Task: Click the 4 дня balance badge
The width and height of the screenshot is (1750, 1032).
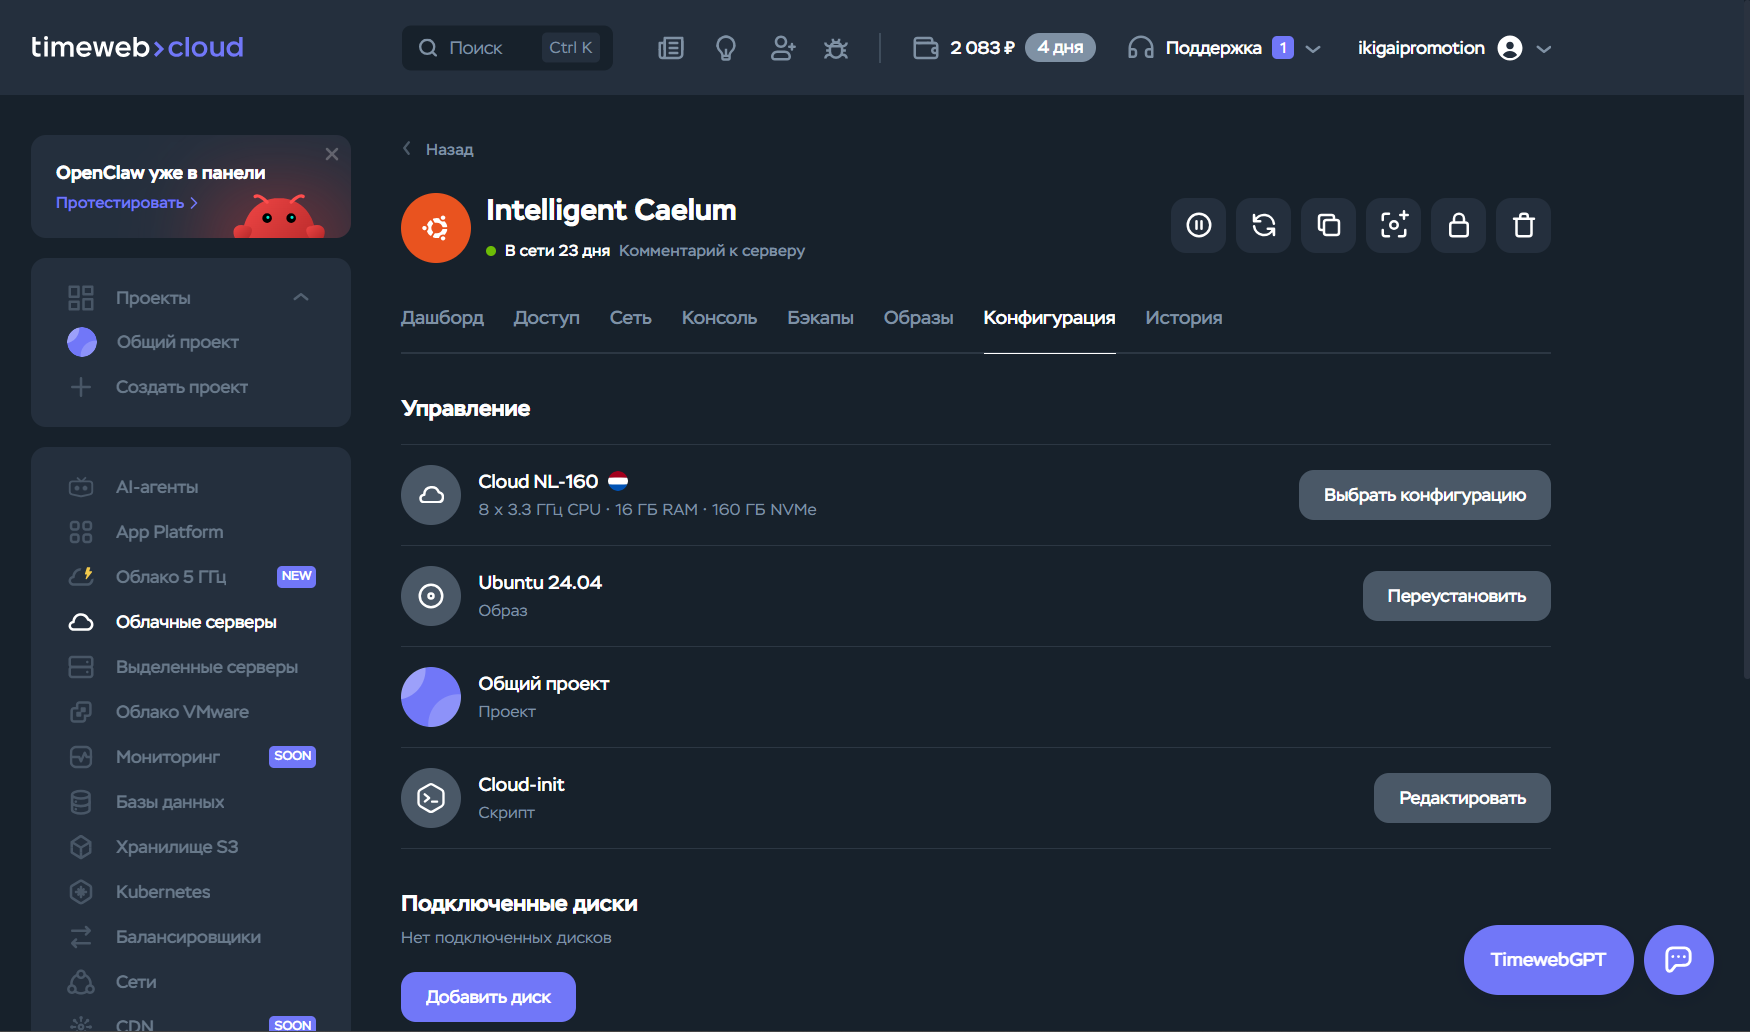Action: click(1060, 48)
